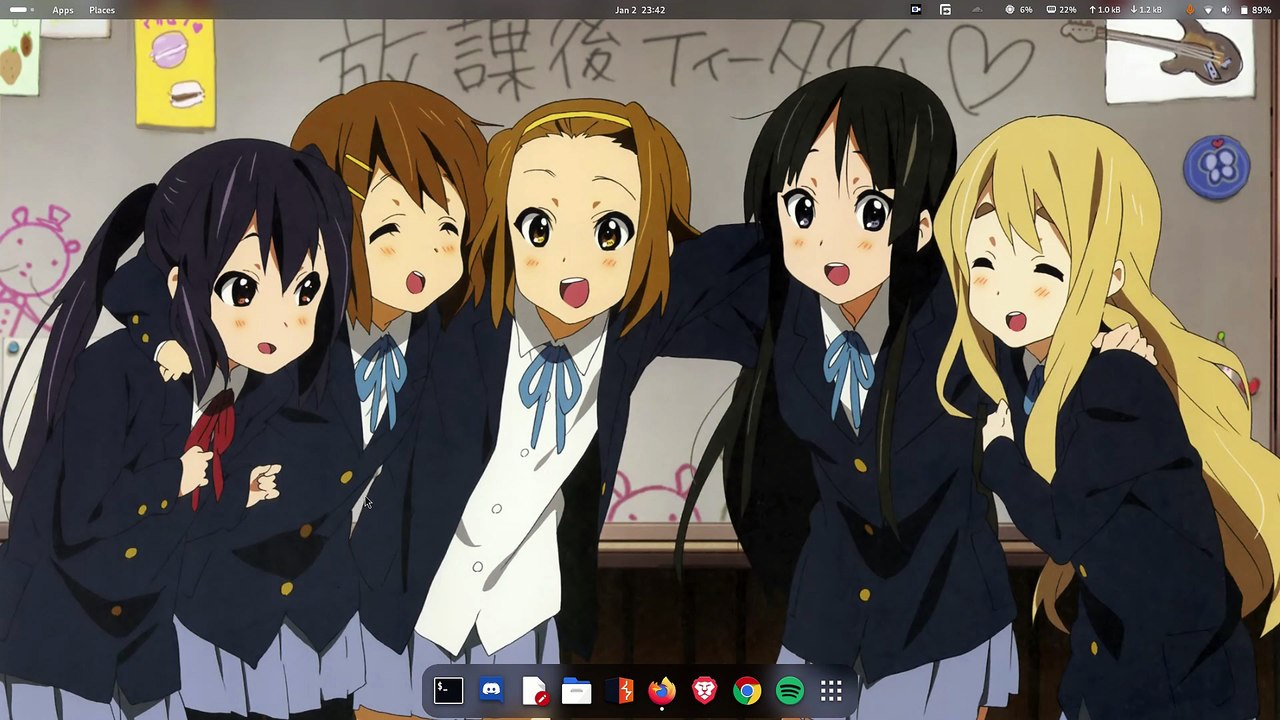Launch Discord from the dock
1280x720 pixels.
[x=491, y=690]
